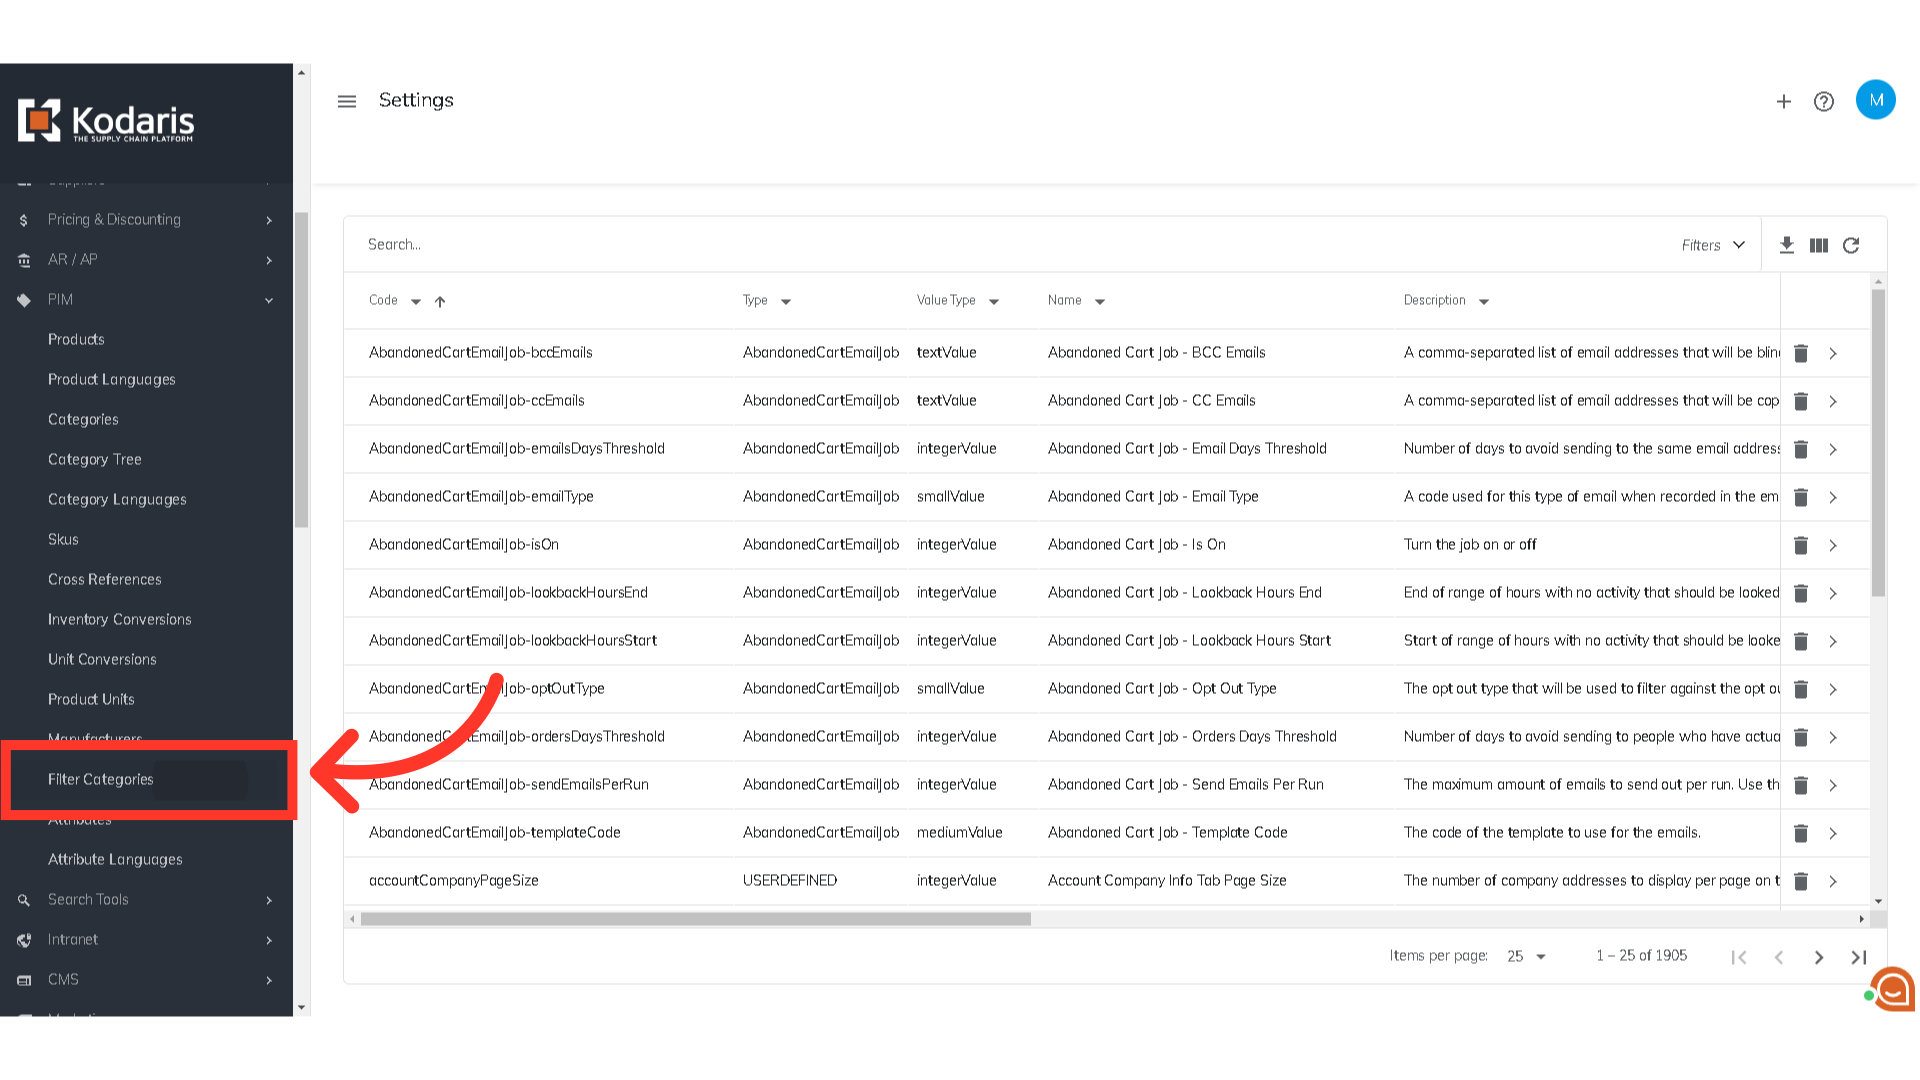Screen dimensions: 1920x1080
Task: Click the refresh table icon
Action: tap(1851, 245)
